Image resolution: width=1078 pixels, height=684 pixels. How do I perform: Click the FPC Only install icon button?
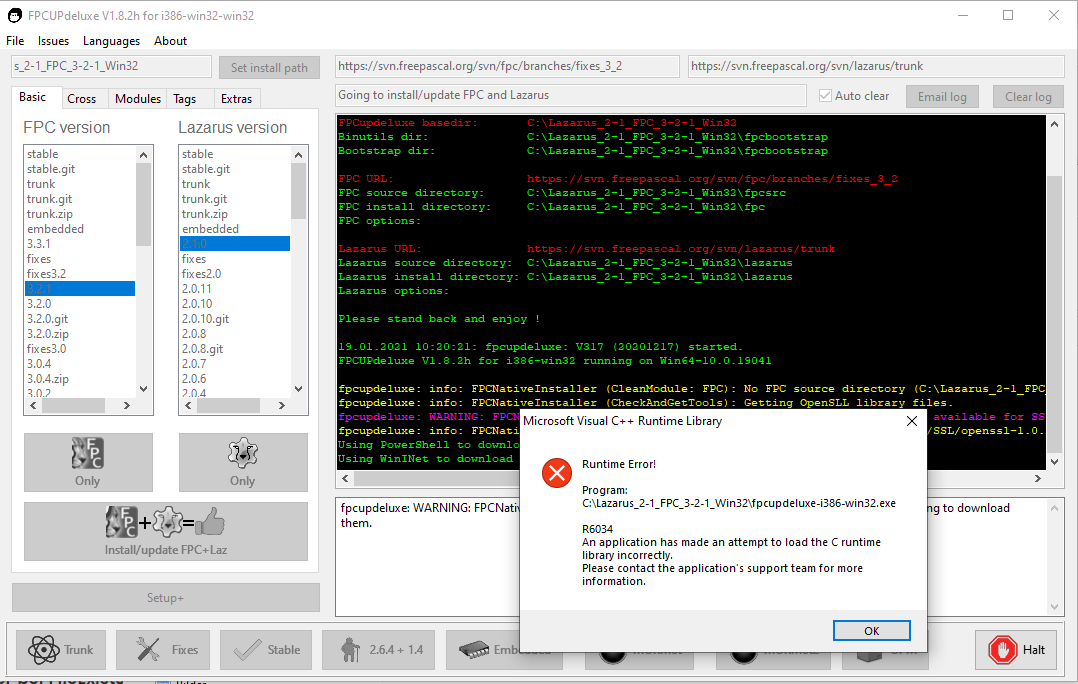88,462
